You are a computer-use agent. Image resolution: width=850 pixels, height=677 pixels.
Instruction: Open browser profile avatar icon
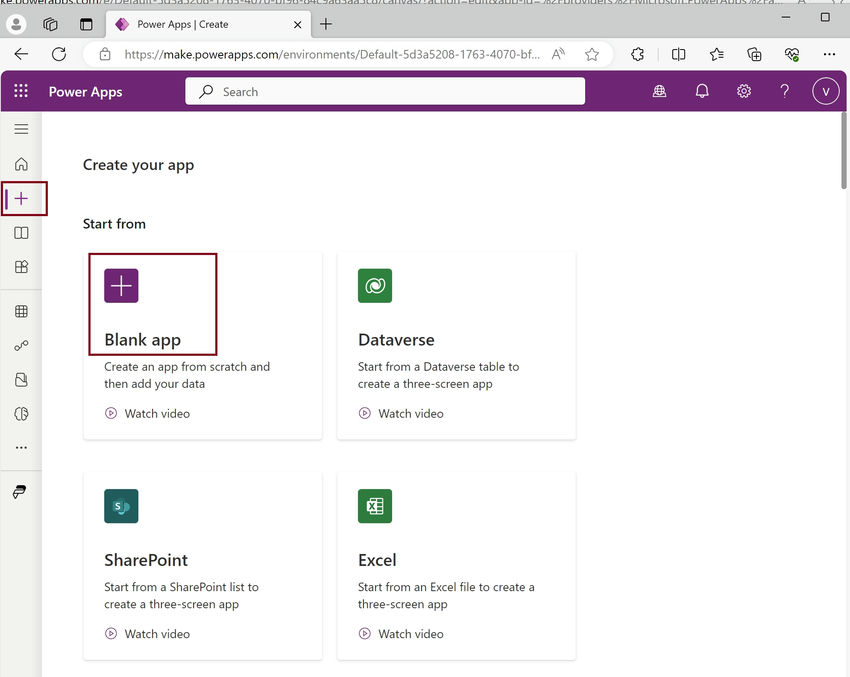16,24
